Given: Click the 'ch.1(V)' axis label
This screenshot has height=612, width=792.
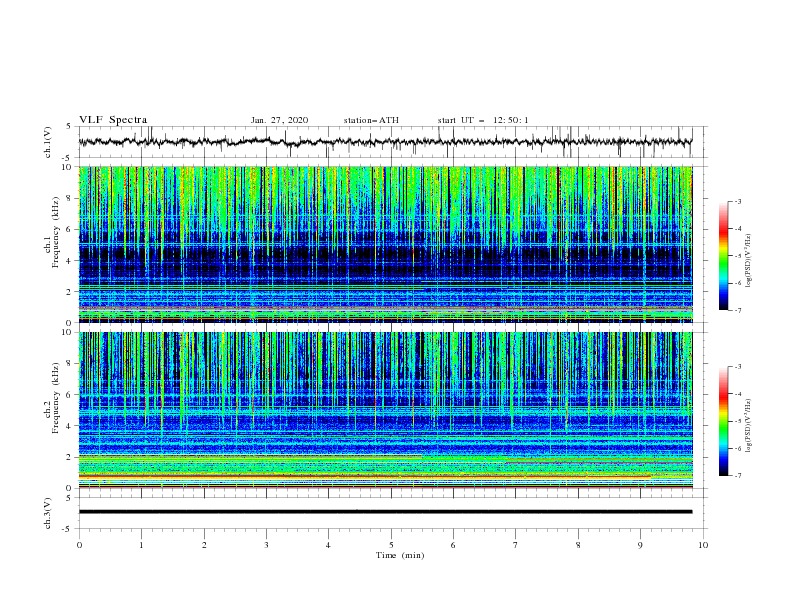Looking at the screenshot, I should [48, 142].
